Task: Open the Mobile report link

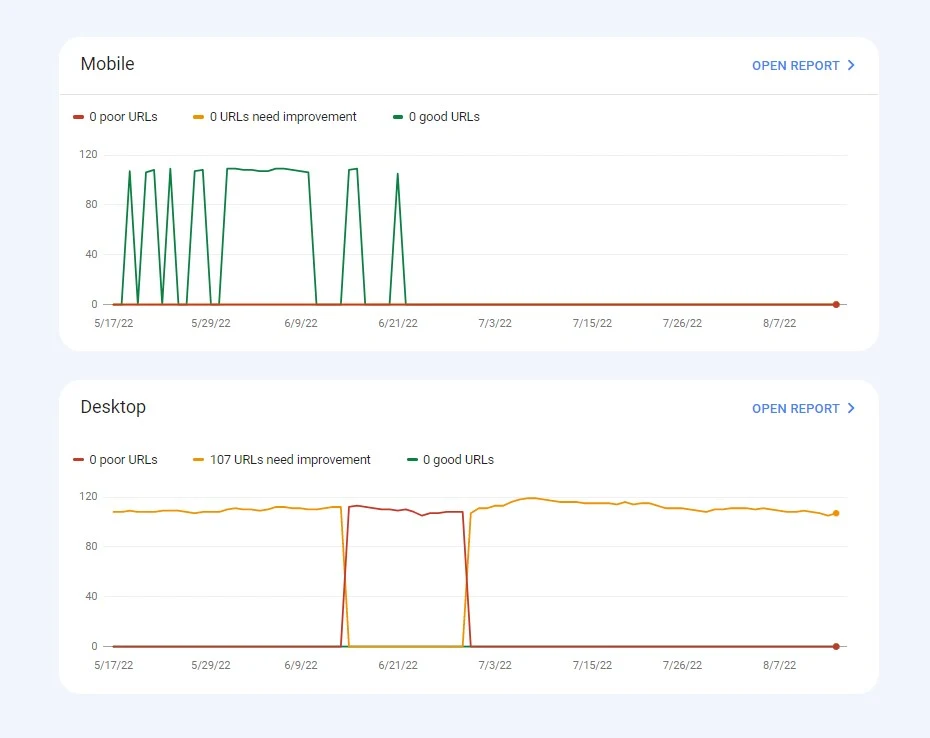Action: (x=803, y=65)
